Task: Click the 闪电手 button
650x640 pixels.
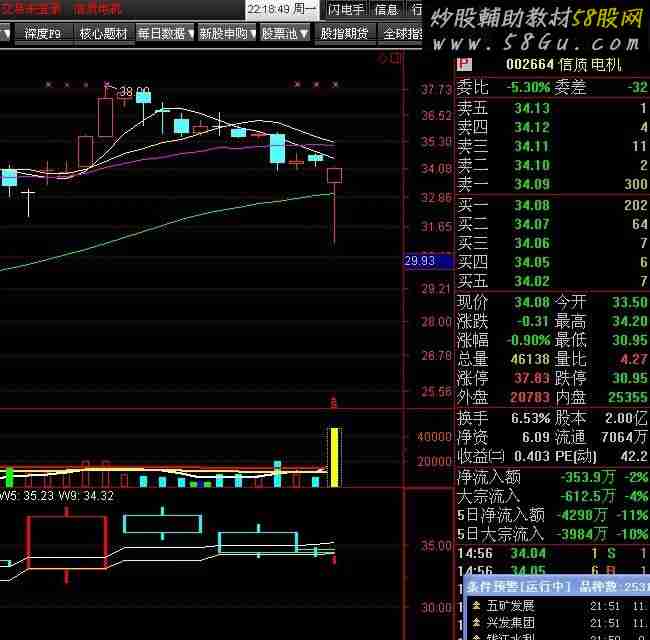Action: tap(345, 9)
